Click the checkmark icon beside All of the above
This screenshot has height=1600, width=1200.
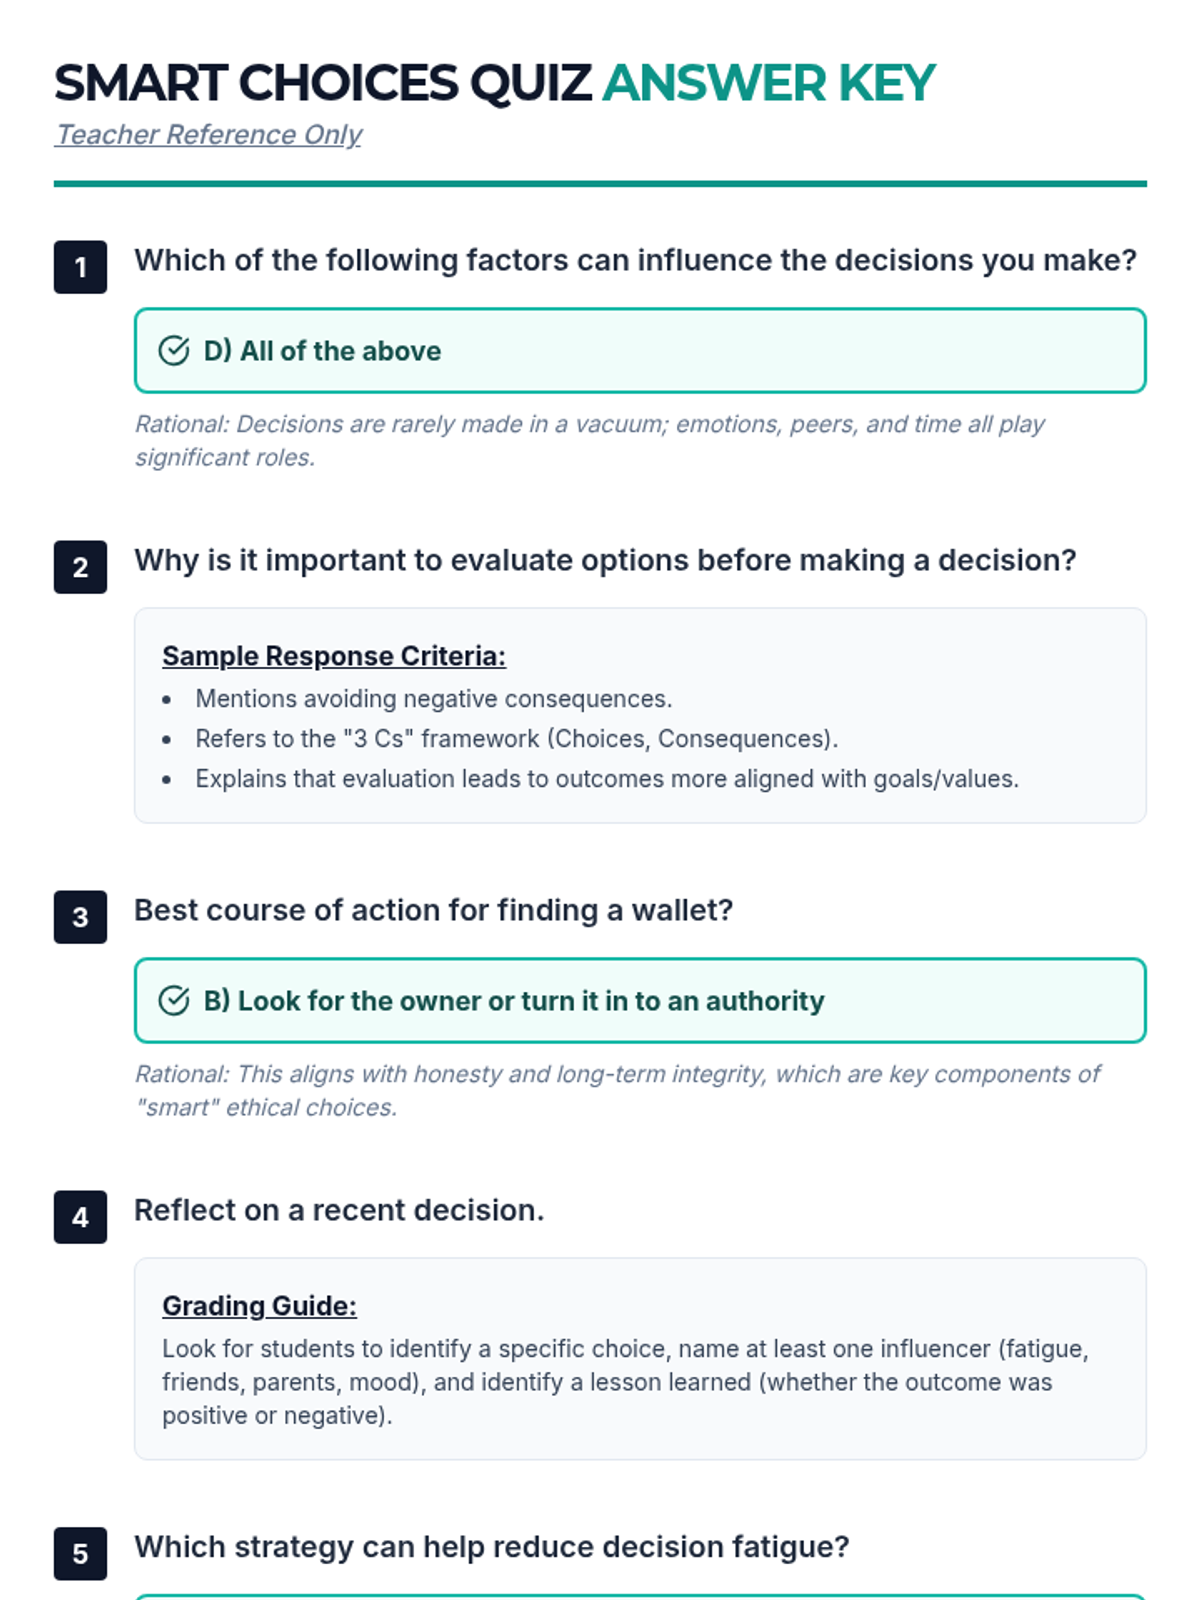(173, 351)
